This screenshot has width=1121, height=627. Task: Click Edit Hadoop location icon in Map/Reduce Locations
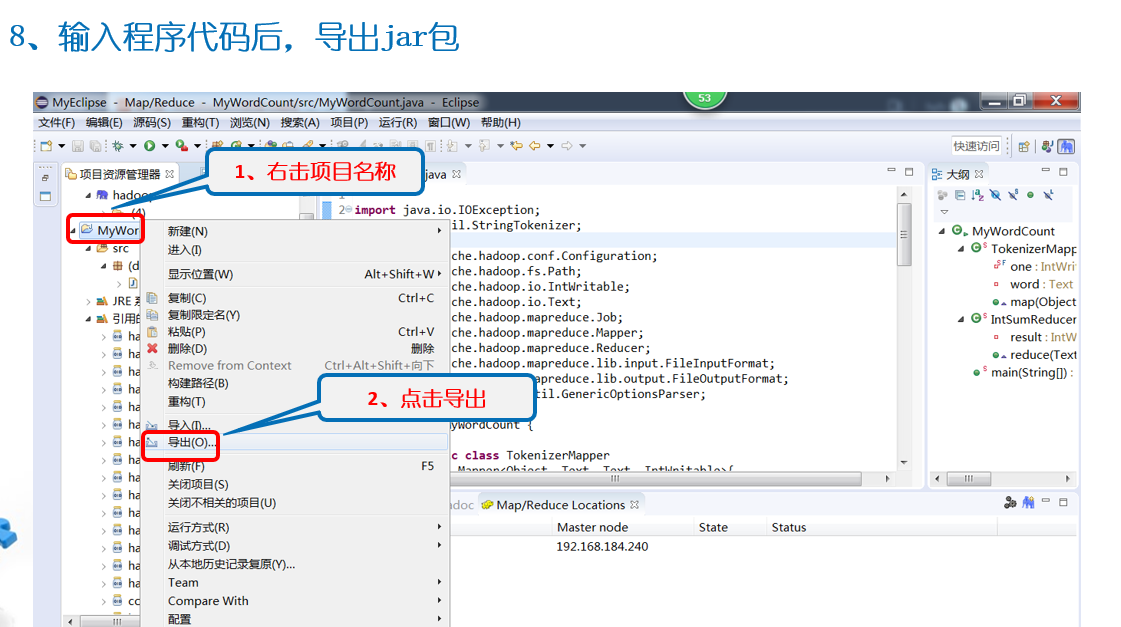pos(1010,503)
